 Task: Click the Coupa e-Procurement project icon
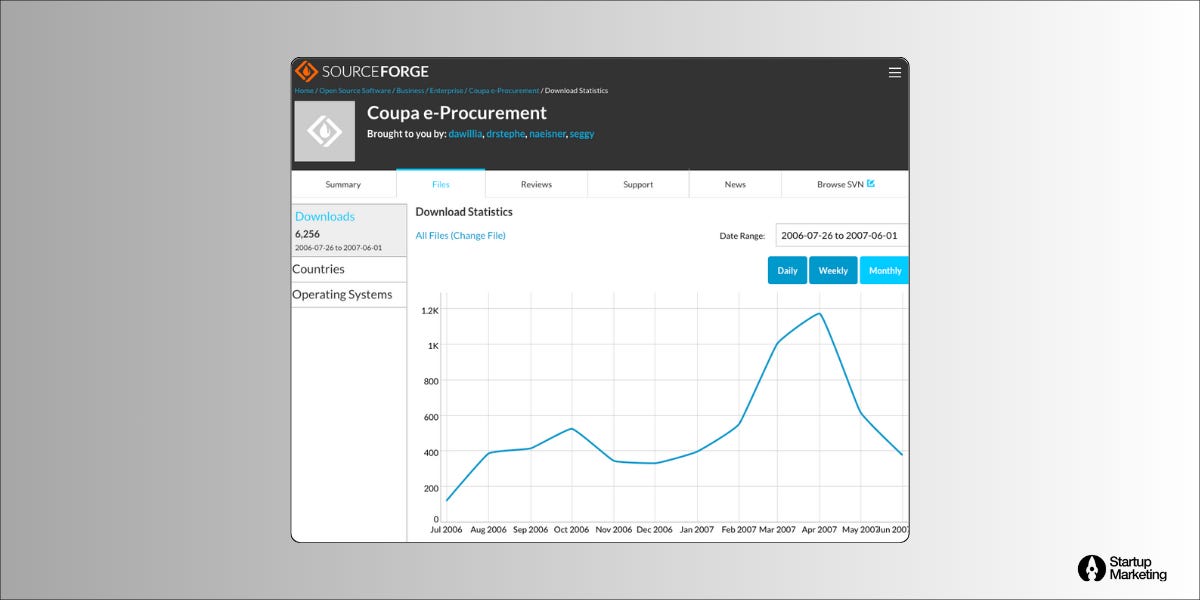324,131
